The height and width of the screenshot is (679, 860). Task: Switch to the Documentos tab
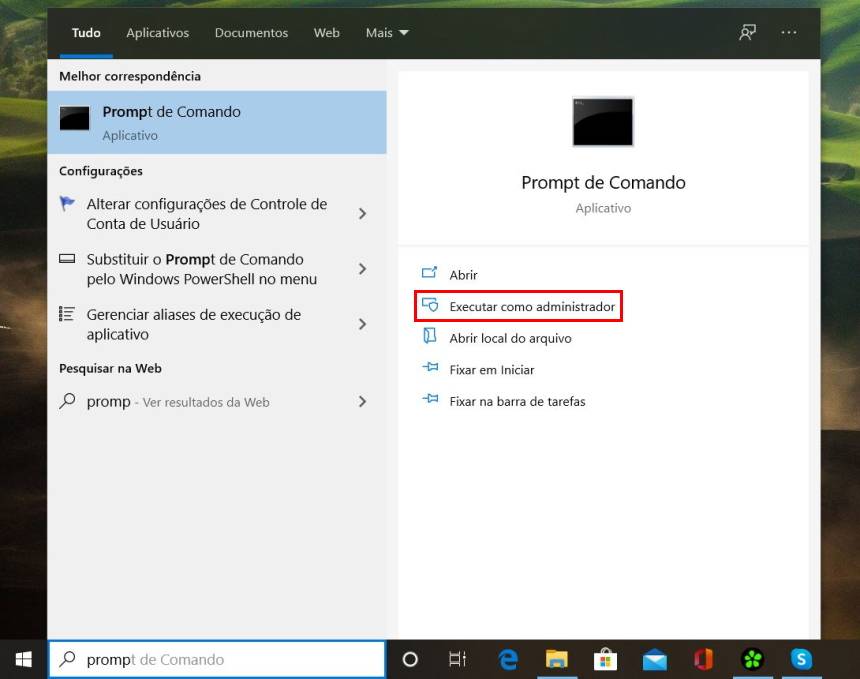tap(251, 33)
